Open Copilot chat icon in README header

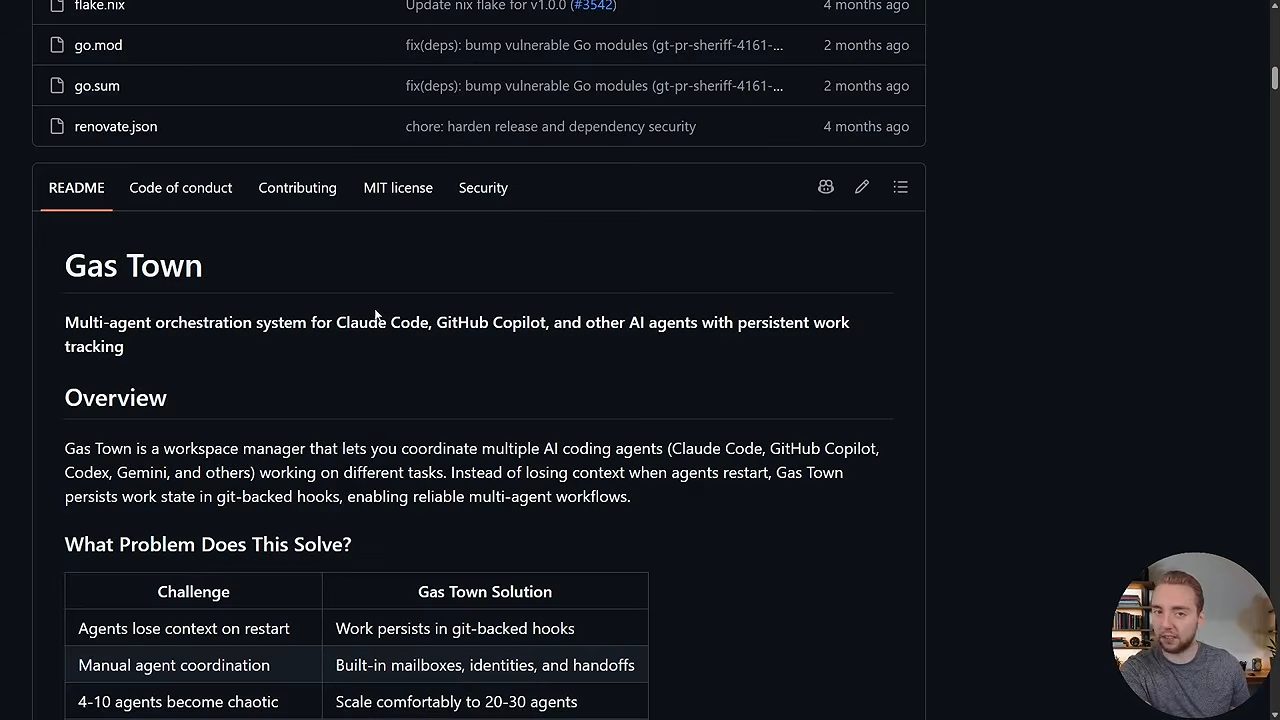[826, 187]
